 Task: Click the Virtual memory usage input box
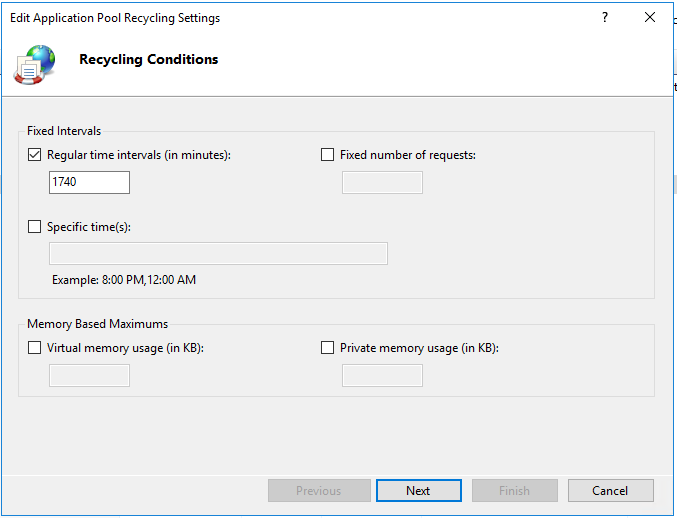pos(89,375)
